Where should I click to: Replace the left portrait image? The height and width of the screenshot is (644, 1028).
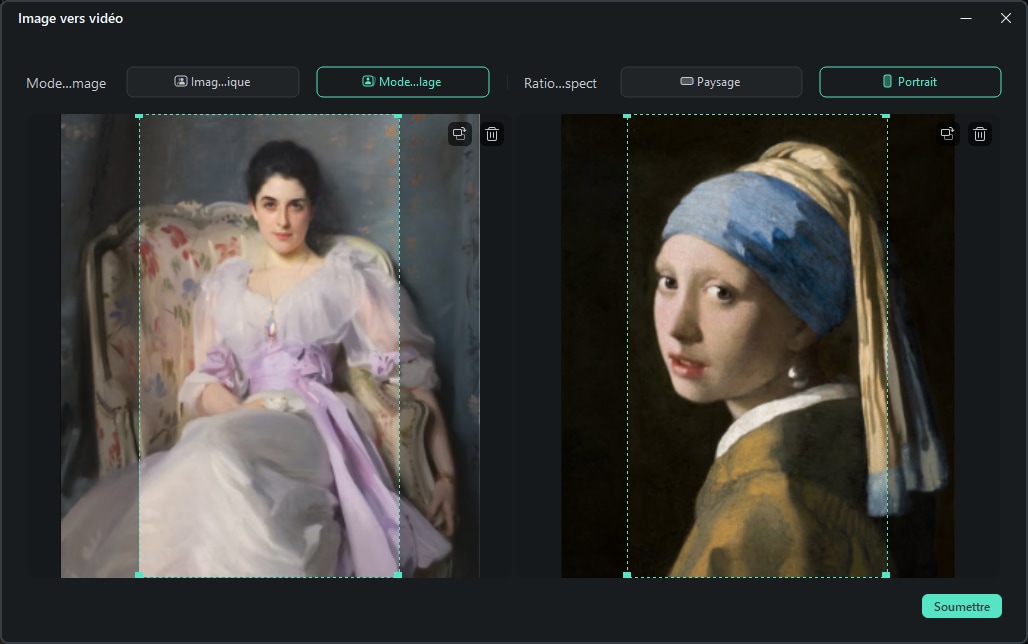460,134
